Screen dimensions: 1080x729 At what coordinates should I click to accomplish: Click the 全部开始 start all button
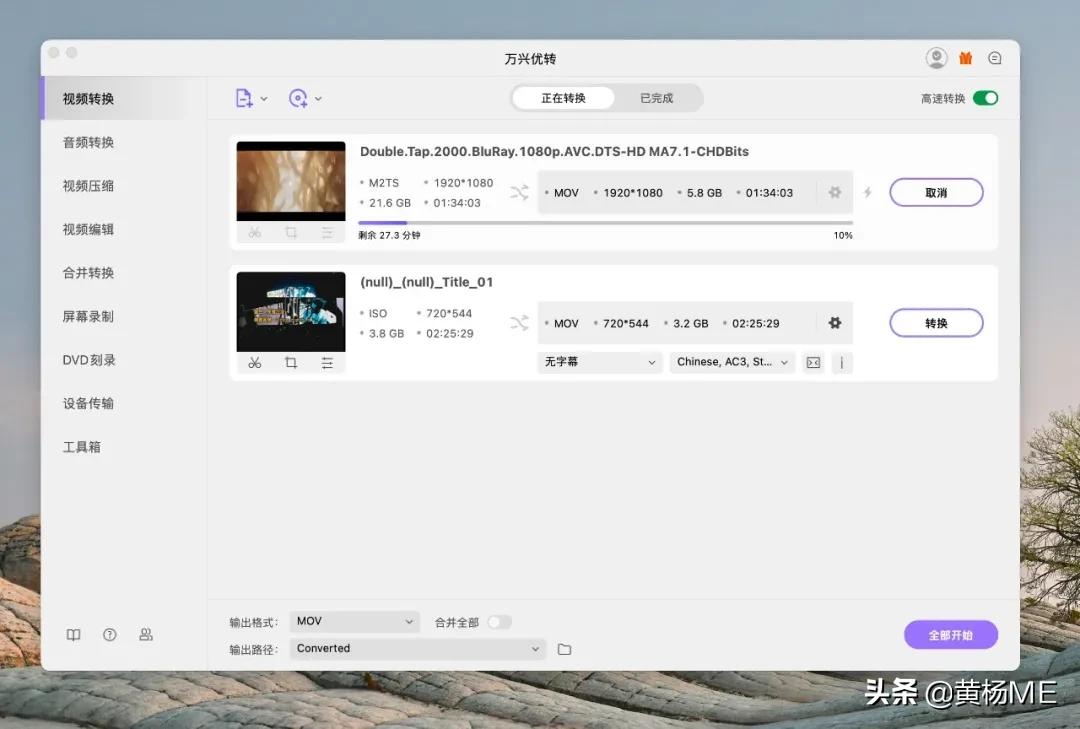pos(950,635)
